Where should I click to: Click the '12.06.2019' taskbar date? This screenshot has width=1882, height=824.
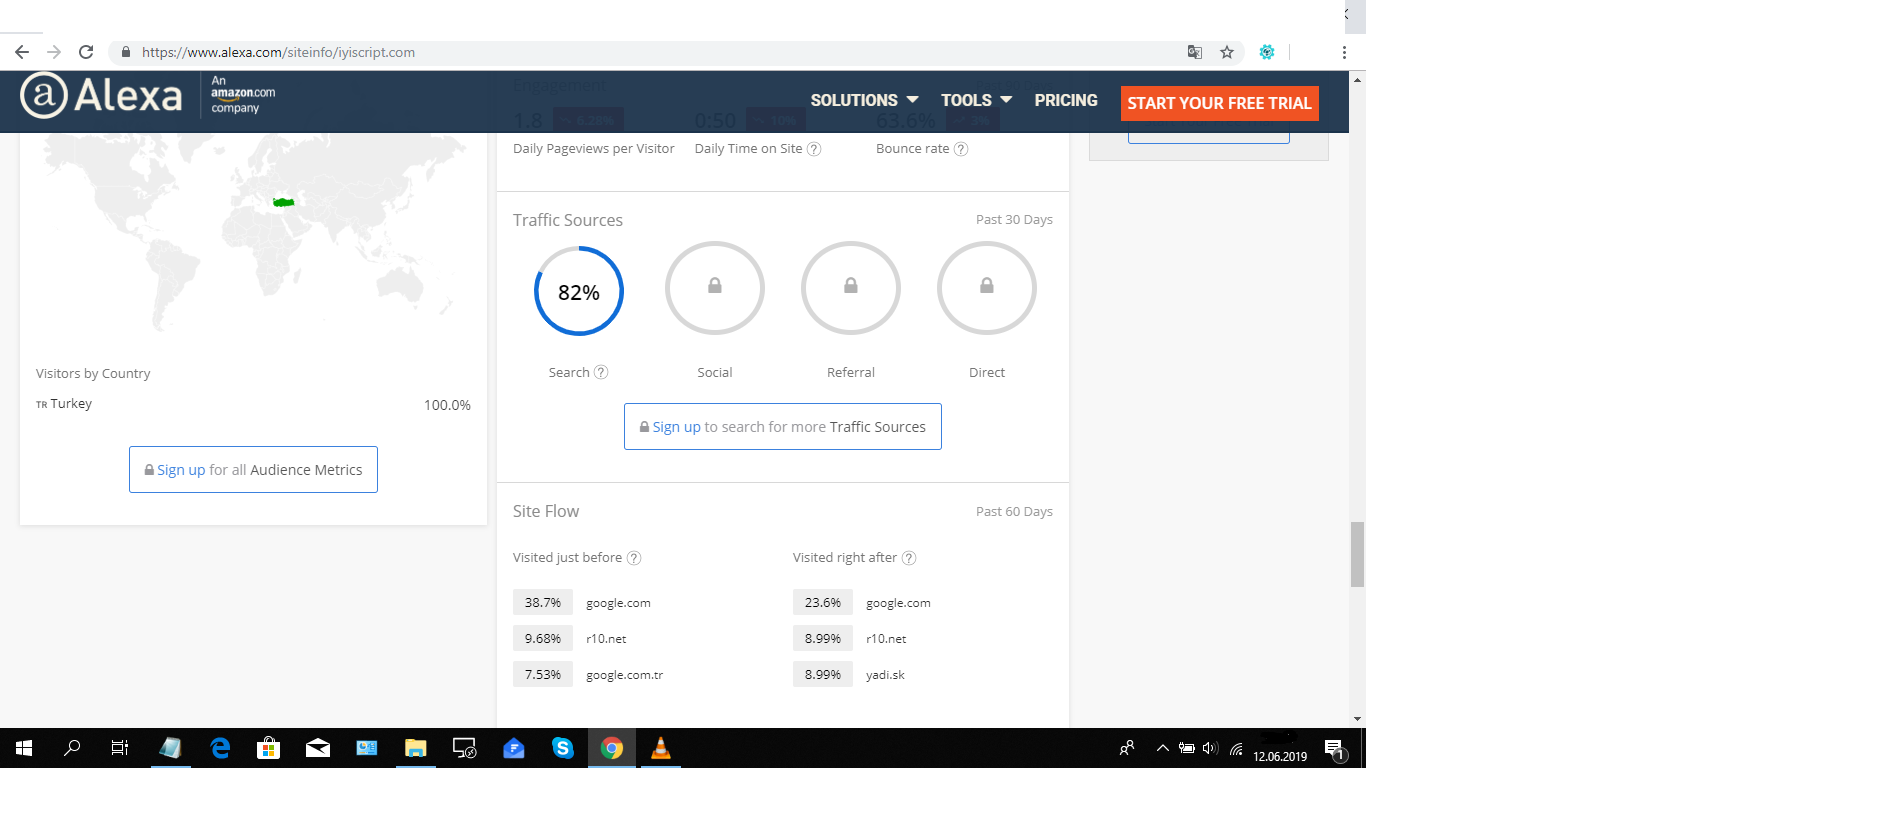pos(1280,757)
